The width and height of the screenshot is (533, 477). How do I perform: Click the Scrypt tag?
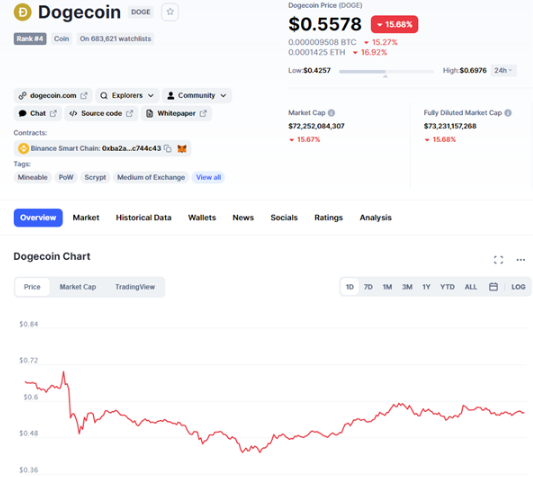click(x=95, y=177)
